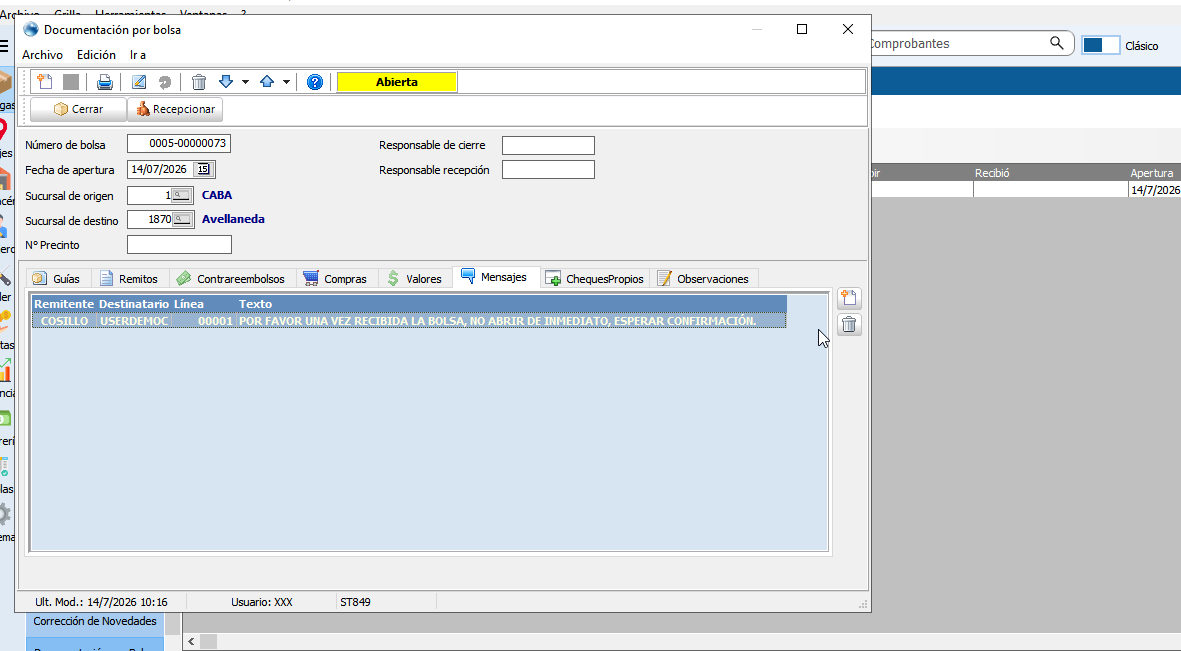Switch to the Contrareembolsos tab
The height and width of the screenshot is (651, 1181).
pos(231,279)
